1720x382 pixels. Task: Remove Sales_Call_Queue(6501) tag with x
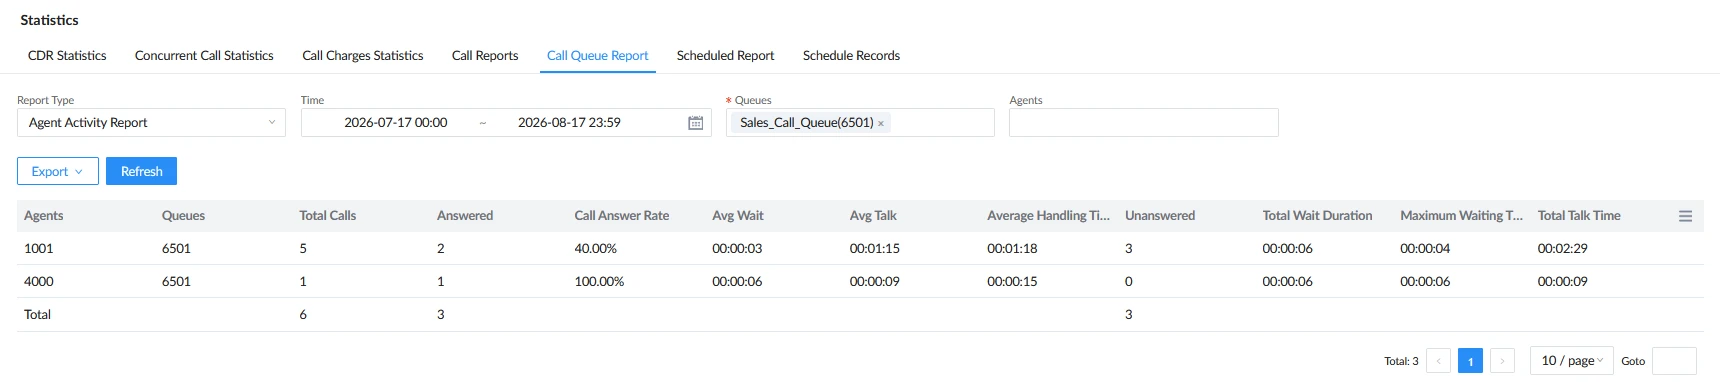coord(881,123)
